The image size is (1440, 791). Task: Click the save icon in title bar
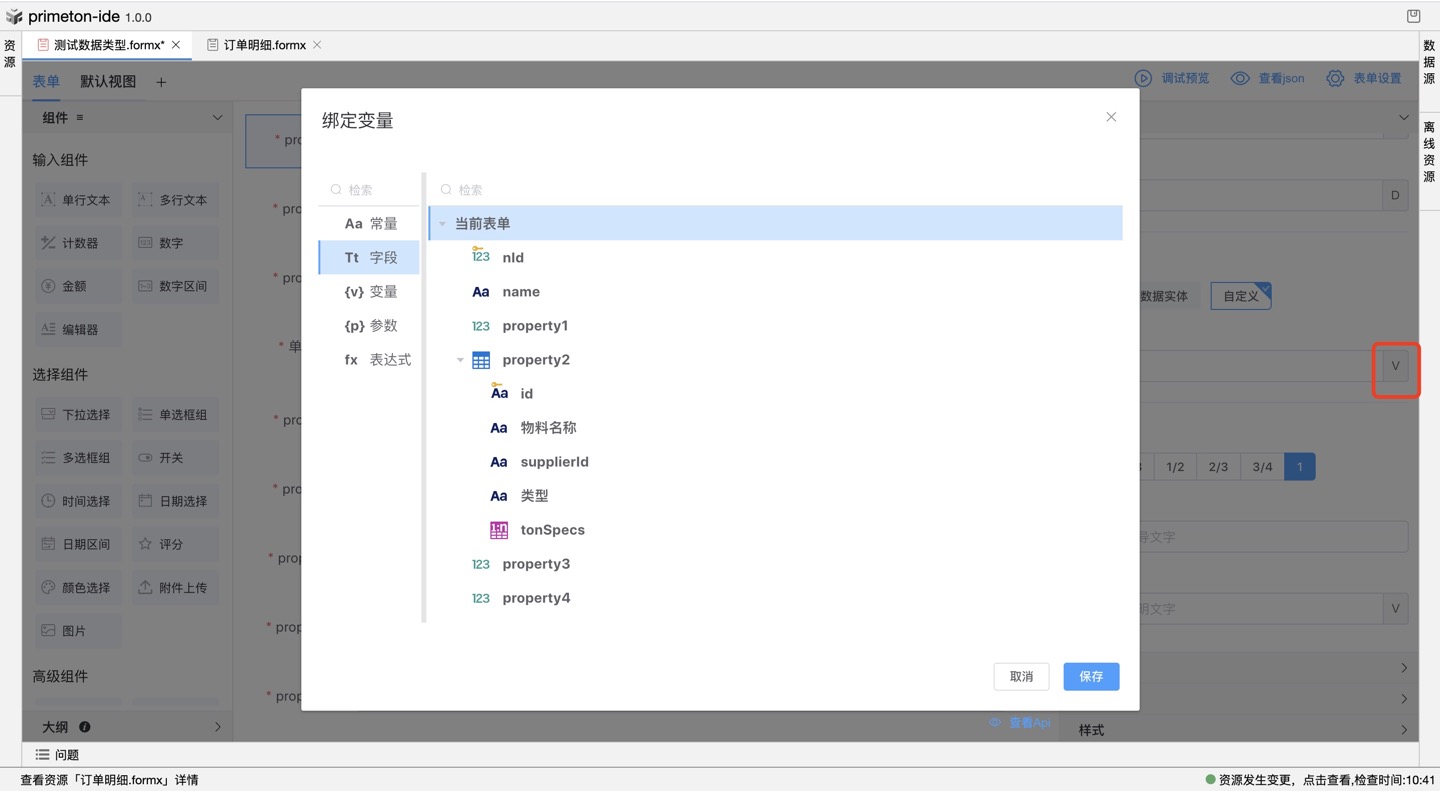point(1413,16)
